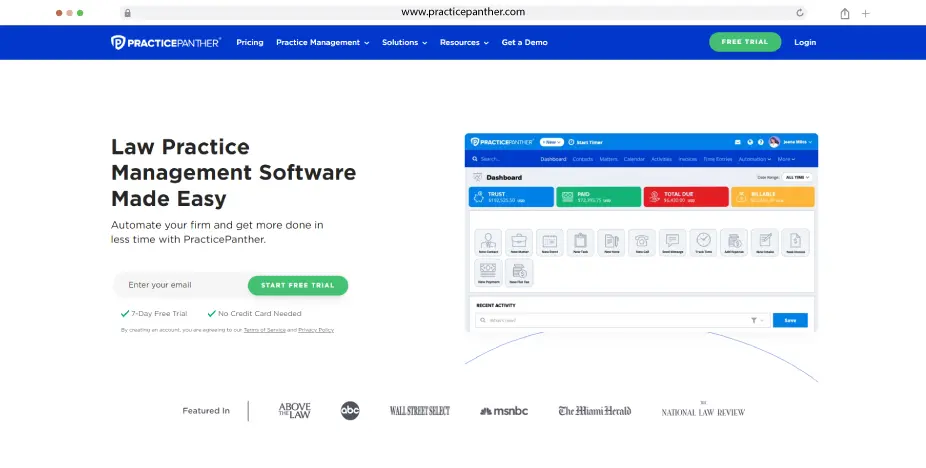Click the Login link
This screenshot has width=926, height=468.
click(x=805, y=43)
